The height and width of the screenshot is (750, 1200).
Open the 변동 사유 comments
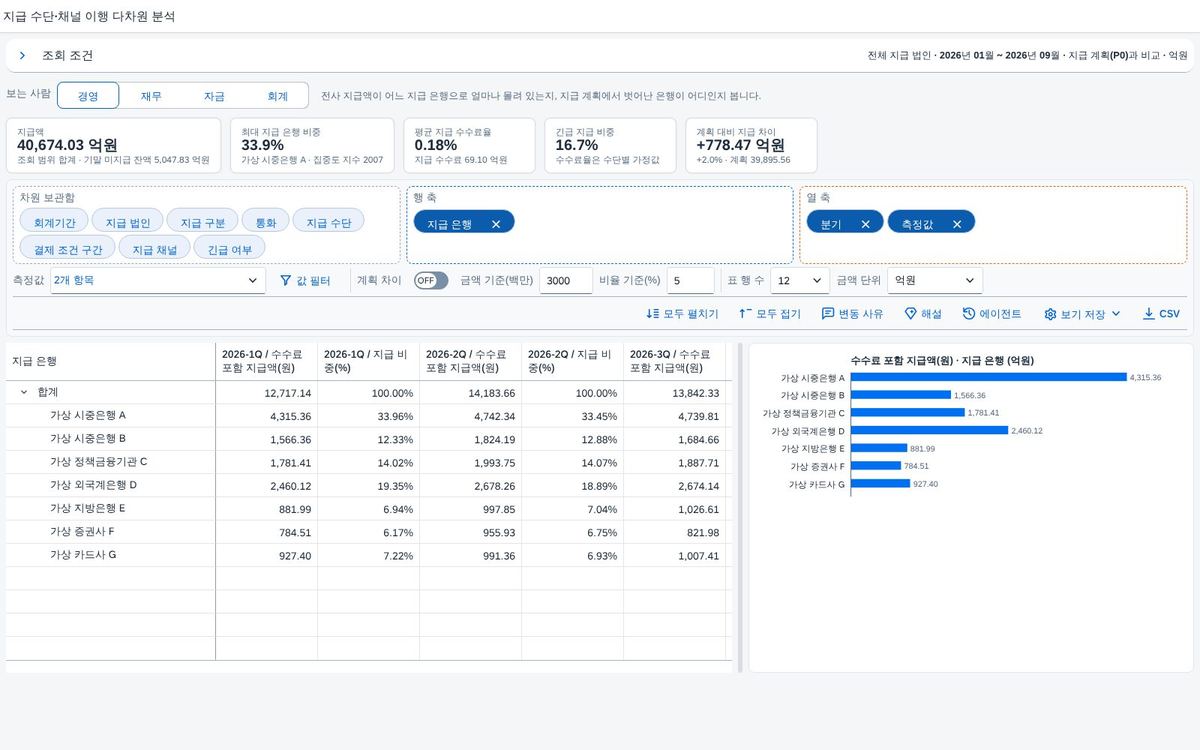coord(852,314)
